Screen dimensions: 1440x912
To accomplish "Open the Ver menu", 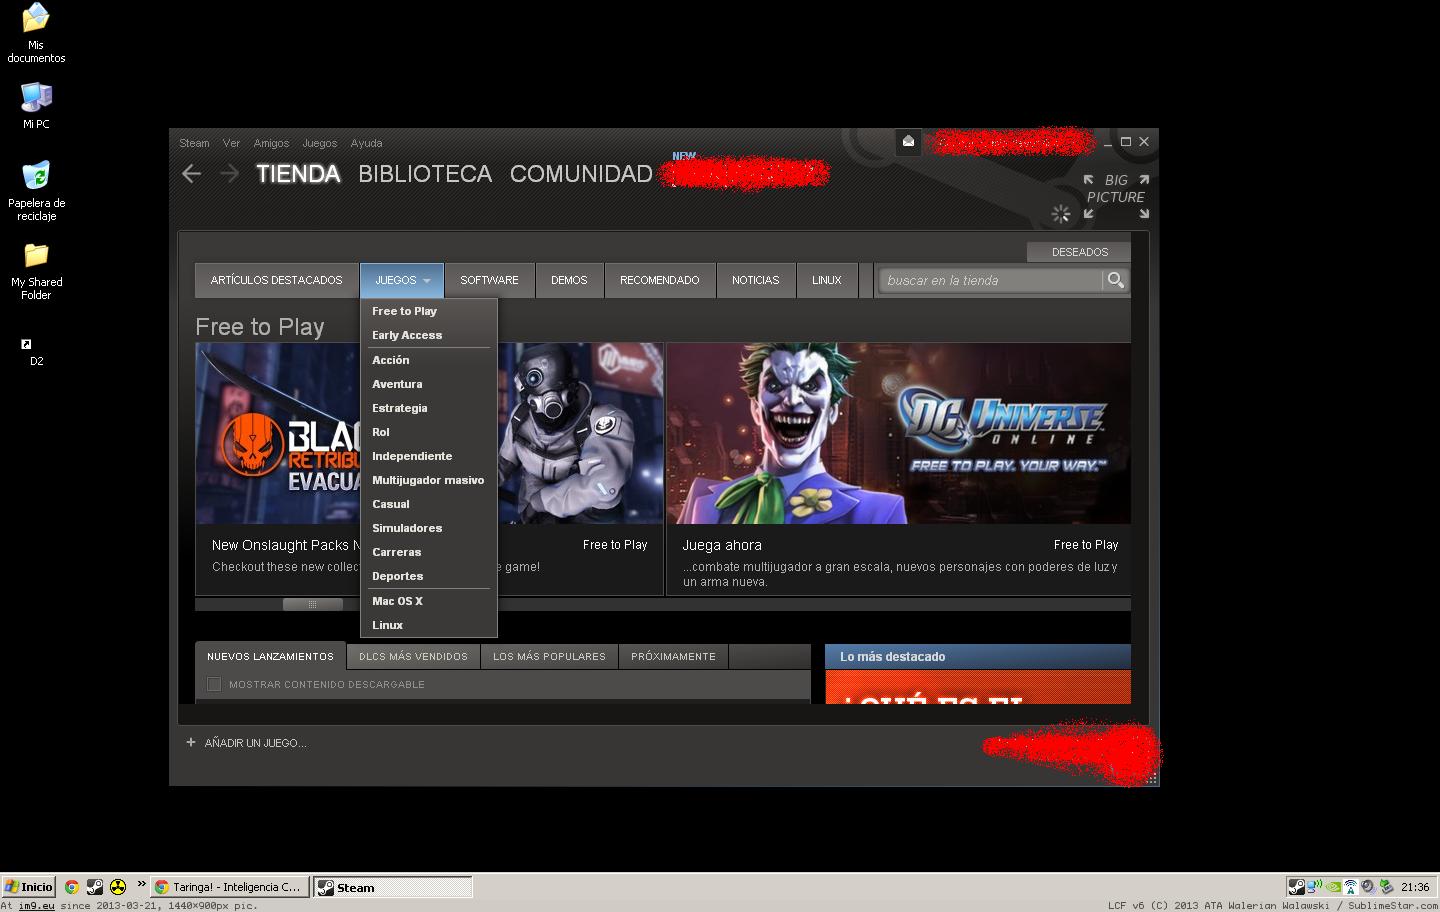I will point(231,143).
